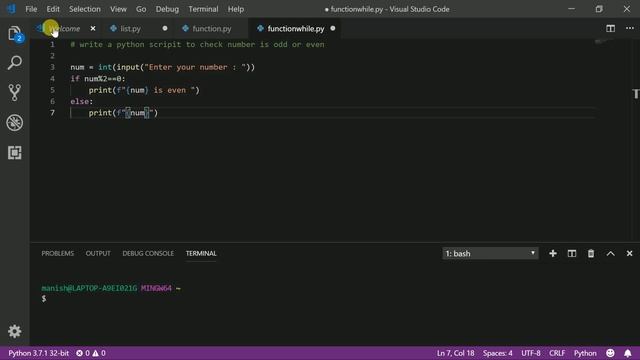Open the Explorer view in activity bar
This screenshot has height=360, width=640.
pyautogui.click(x=15, y=33)
